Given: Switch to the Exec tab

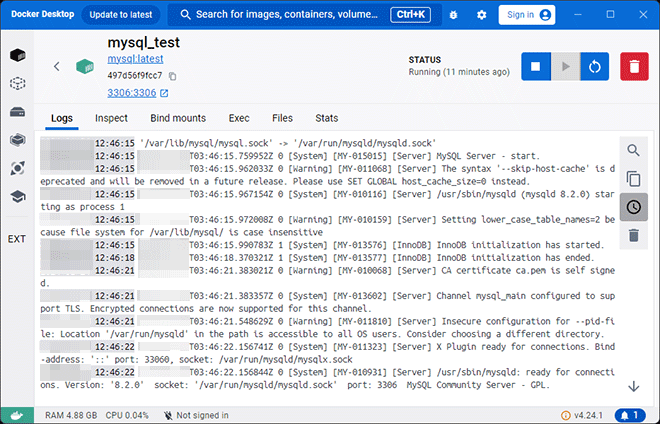Looking at the screenshot, I should click(x=239, y=118).
